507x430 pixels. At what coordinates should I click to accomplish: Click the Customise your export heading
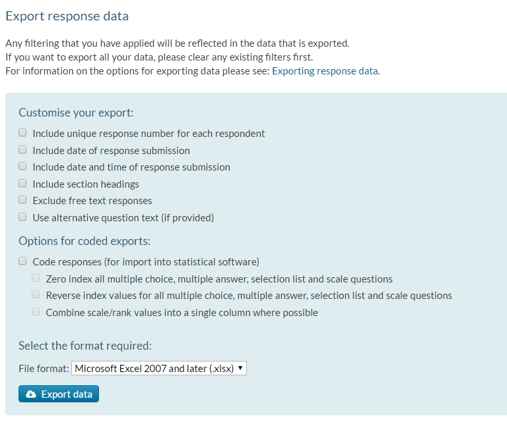(x=76, y=113)
